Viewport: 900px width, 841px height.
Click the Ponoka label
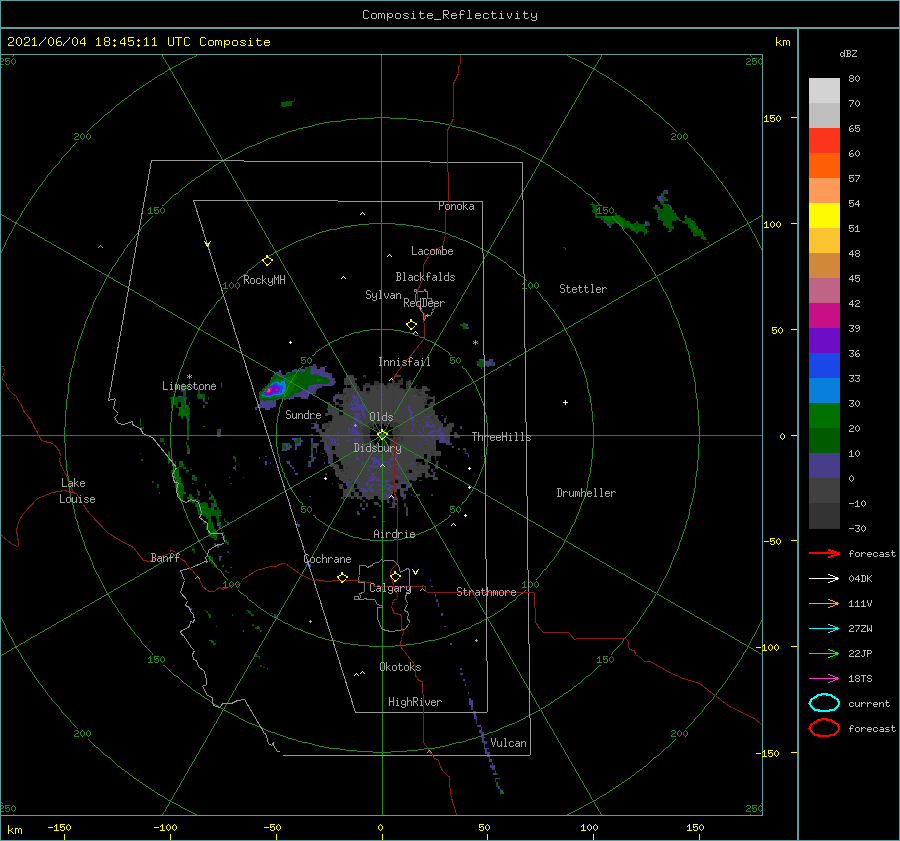point(456,206)
